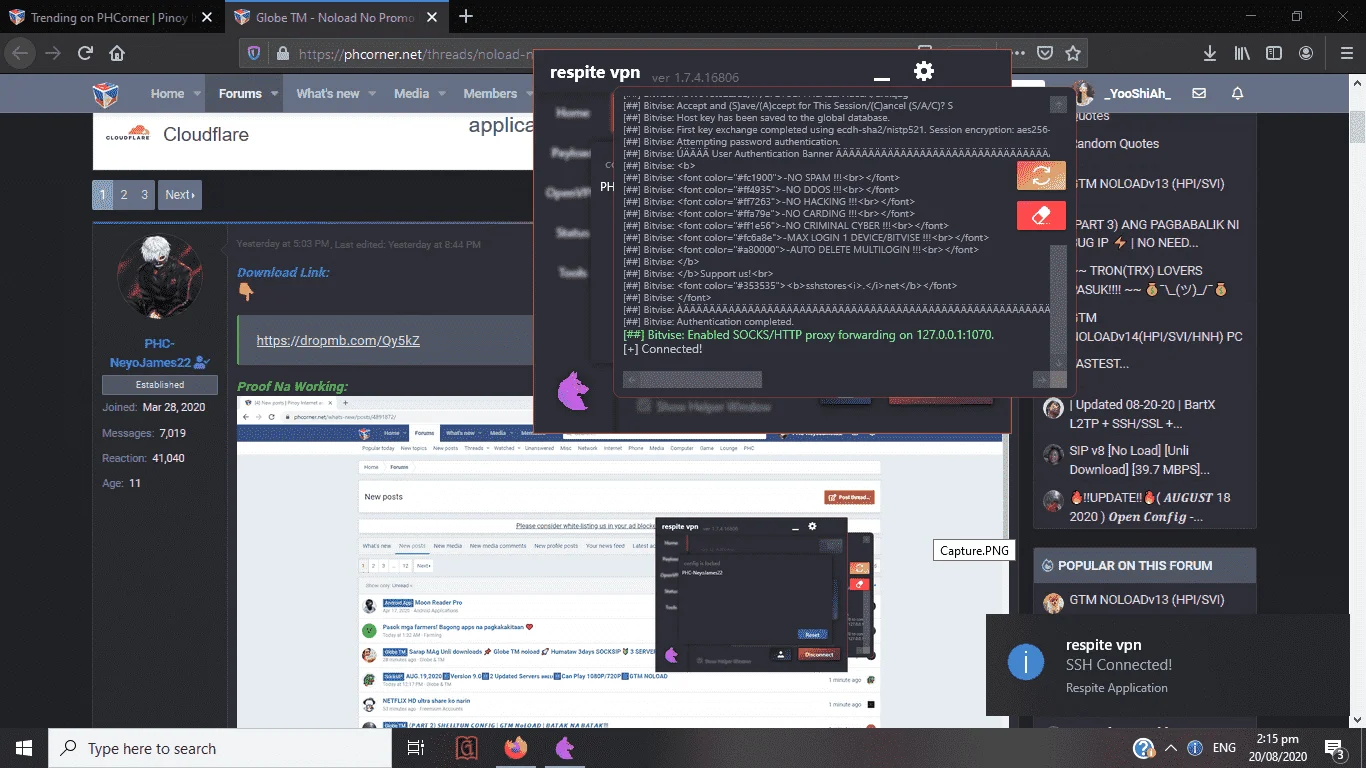1366x768 pixels.
Task: Clear the log with the red eraser button
Action: pos(1041,216)
